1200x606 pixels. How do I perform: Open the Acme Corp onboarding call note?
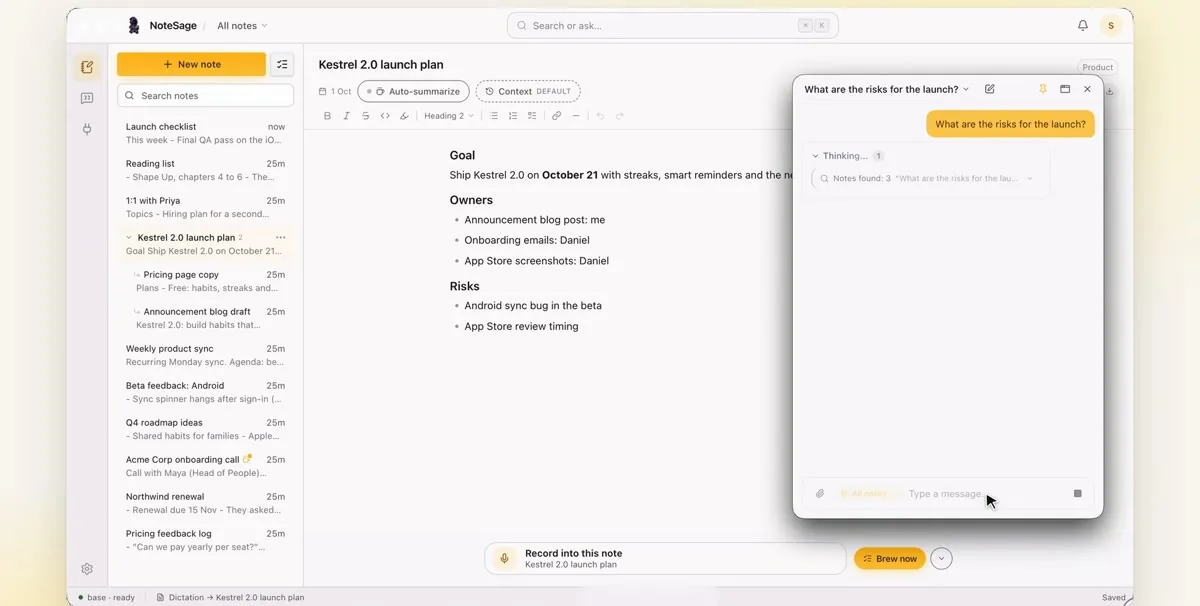tap(205, 466)
